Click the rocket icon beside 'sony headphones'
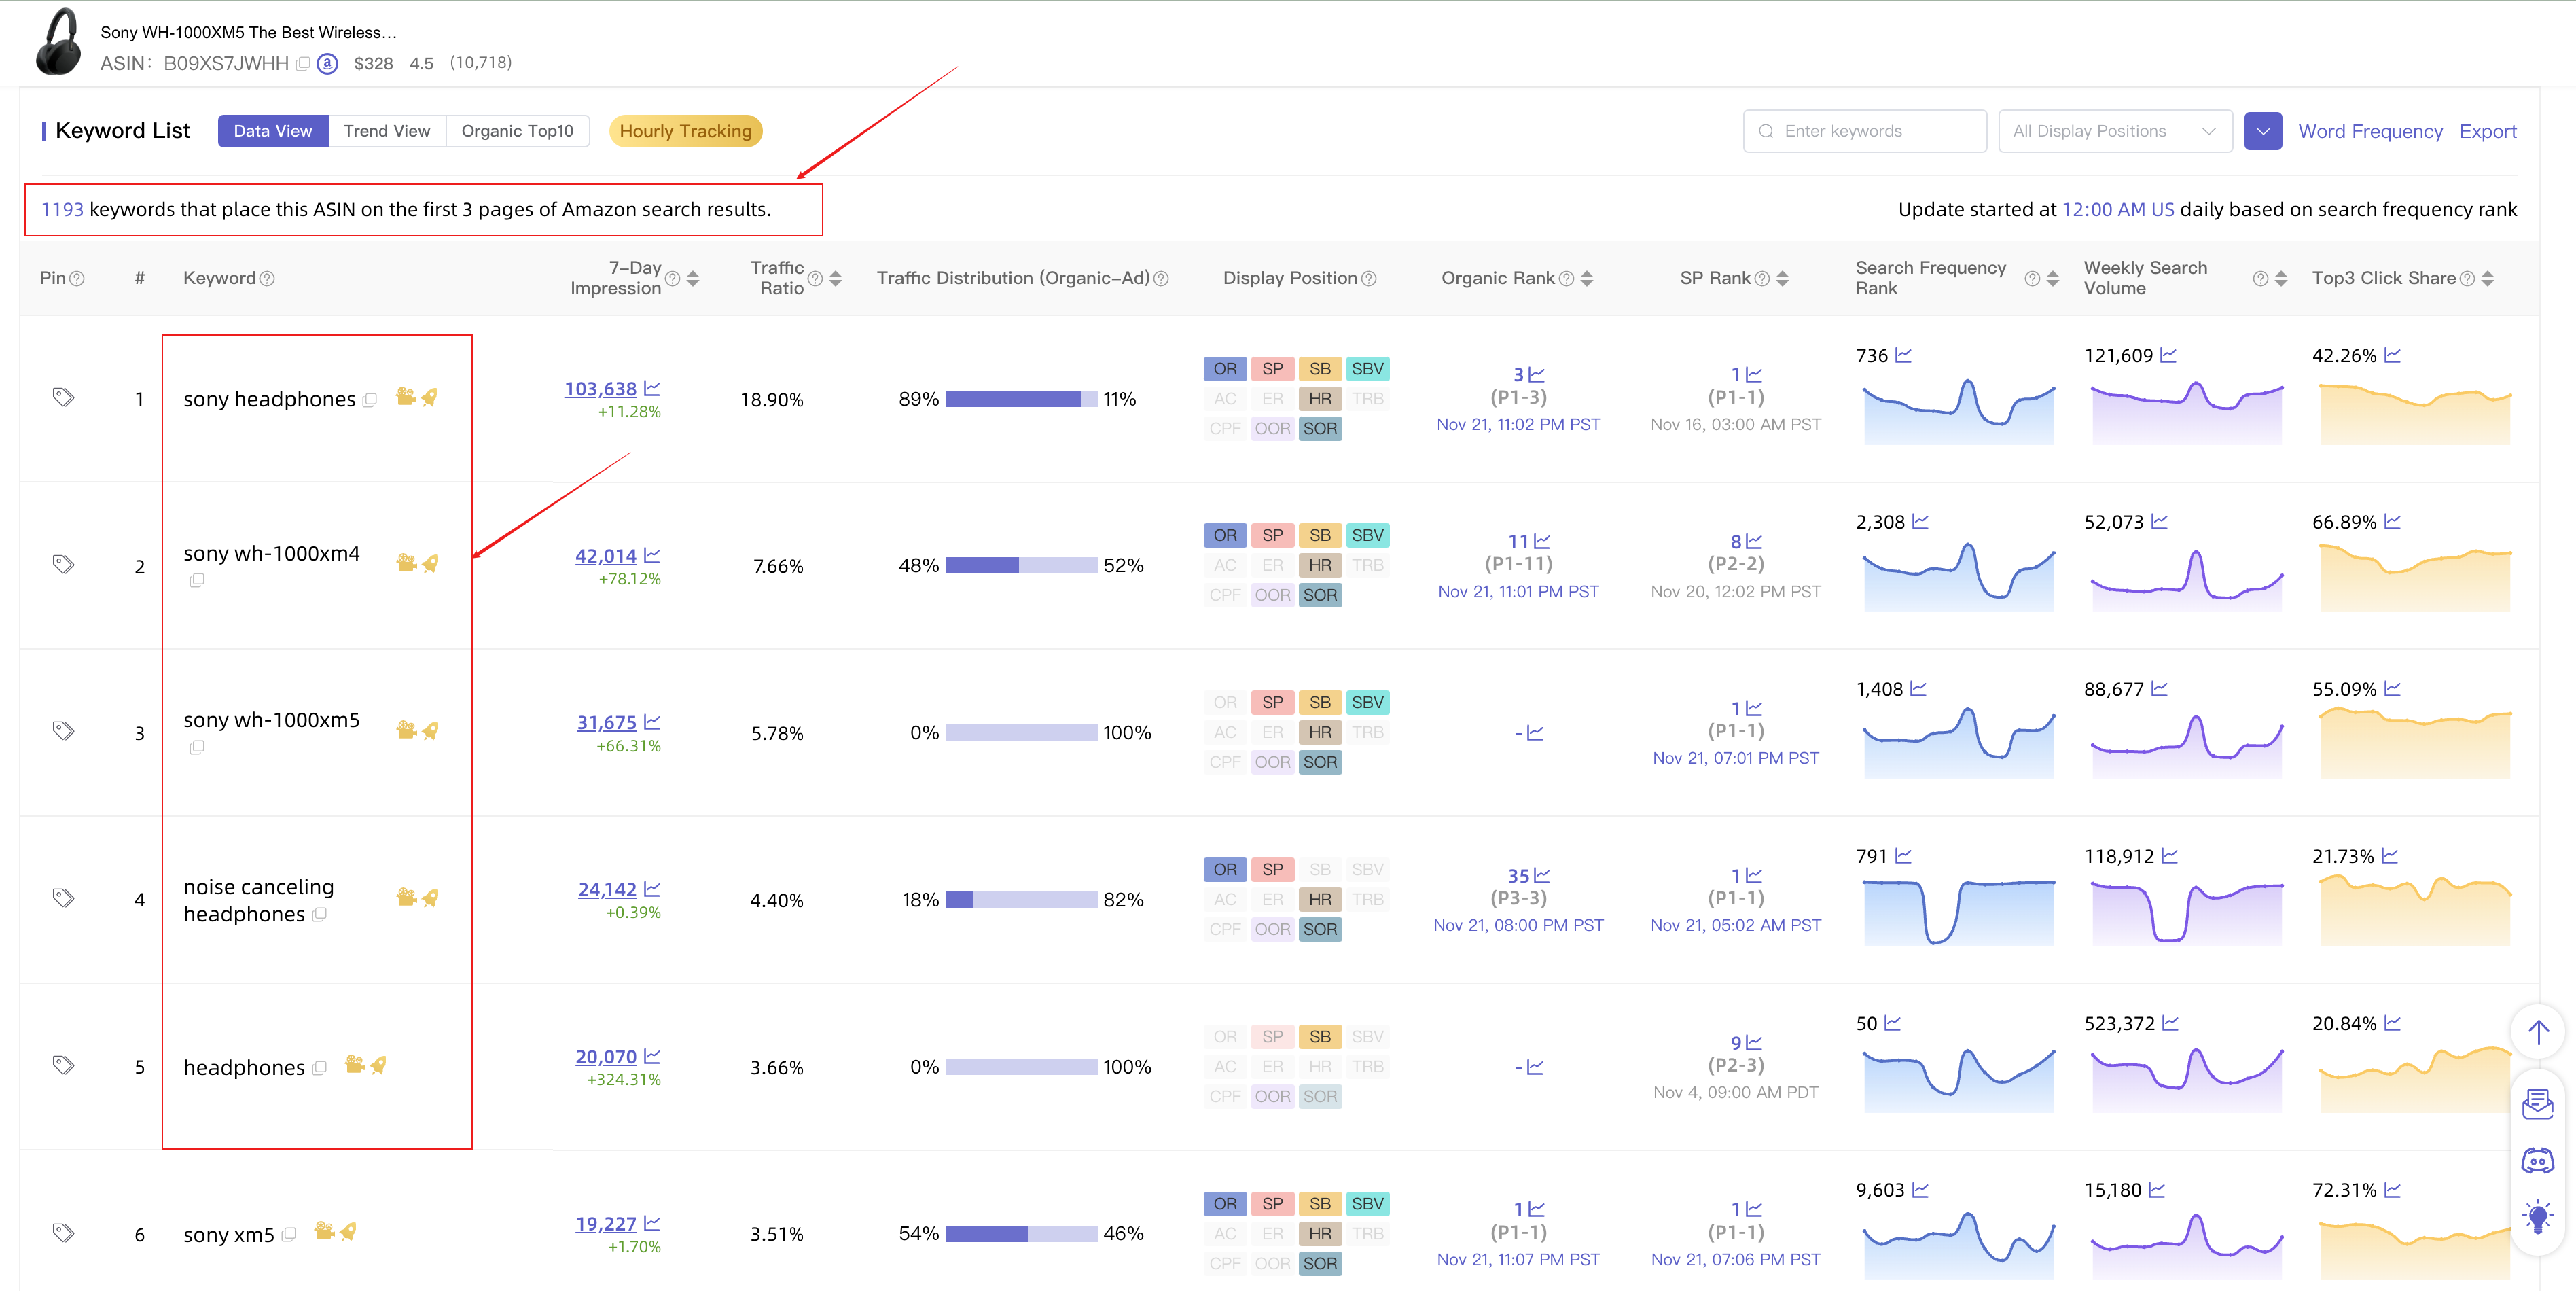The width and height of the screenshot is (2576, 1291). coord(430,397)
